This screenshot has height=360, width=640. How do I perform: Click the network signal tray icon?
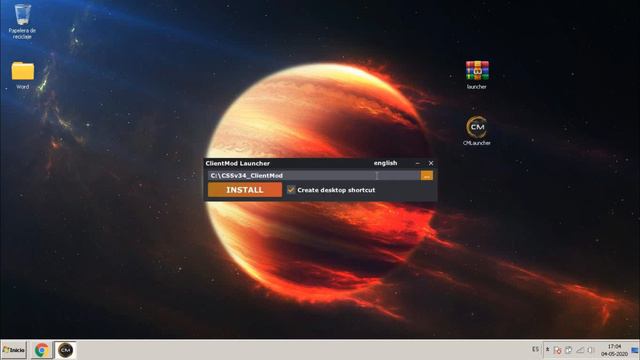pos(580,350)
